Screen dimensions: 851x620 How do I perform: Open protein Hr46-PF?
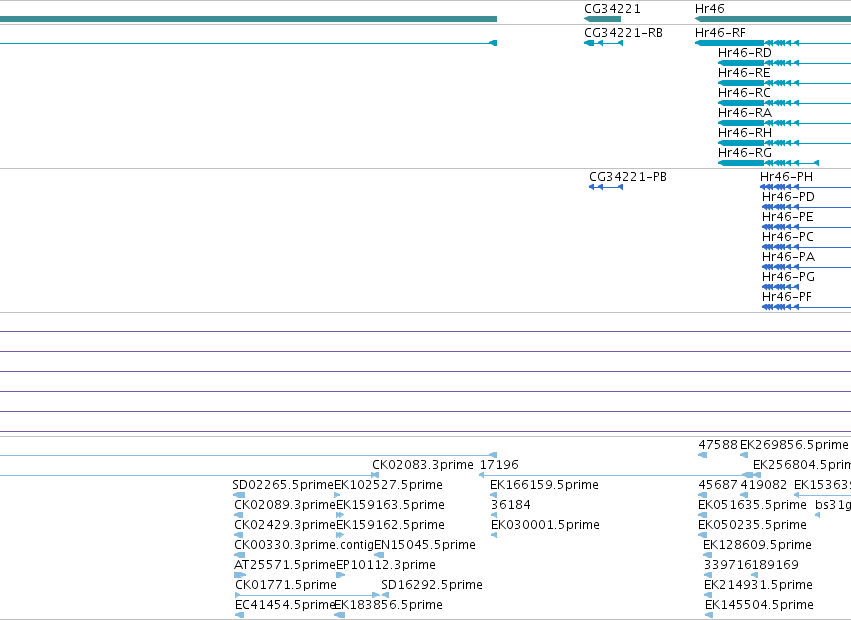tap(787, 298)
